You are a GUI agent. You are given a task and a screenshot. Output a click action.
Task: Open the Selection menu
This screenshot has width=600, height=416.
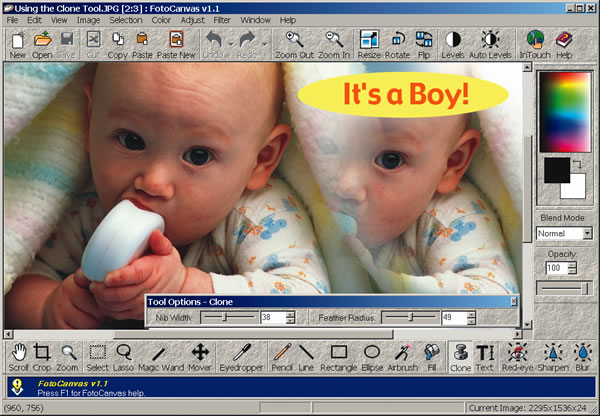point(126,20)
